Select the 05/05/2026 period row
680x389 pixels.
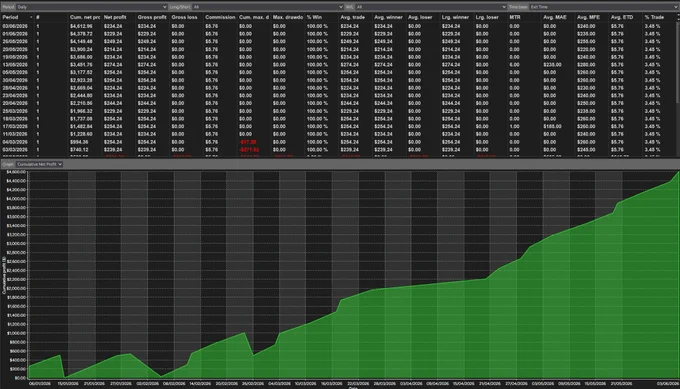pos(338,72)
